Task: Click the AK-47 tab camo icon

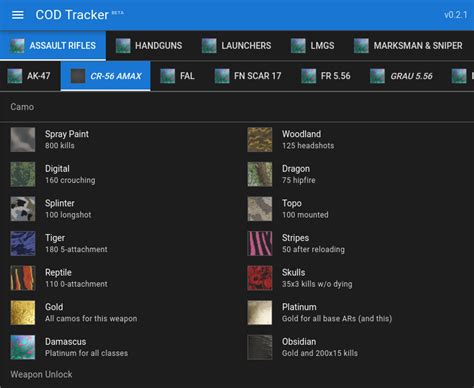Action: 15,76
